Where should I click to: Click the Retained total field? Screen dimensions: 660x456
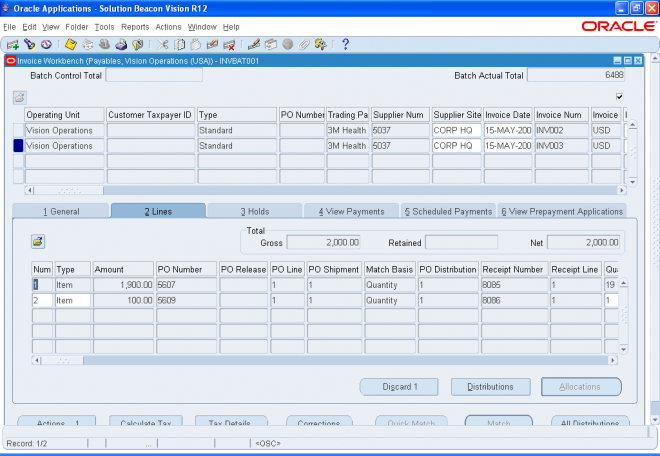pyautogui.click(x=462, y=243)
